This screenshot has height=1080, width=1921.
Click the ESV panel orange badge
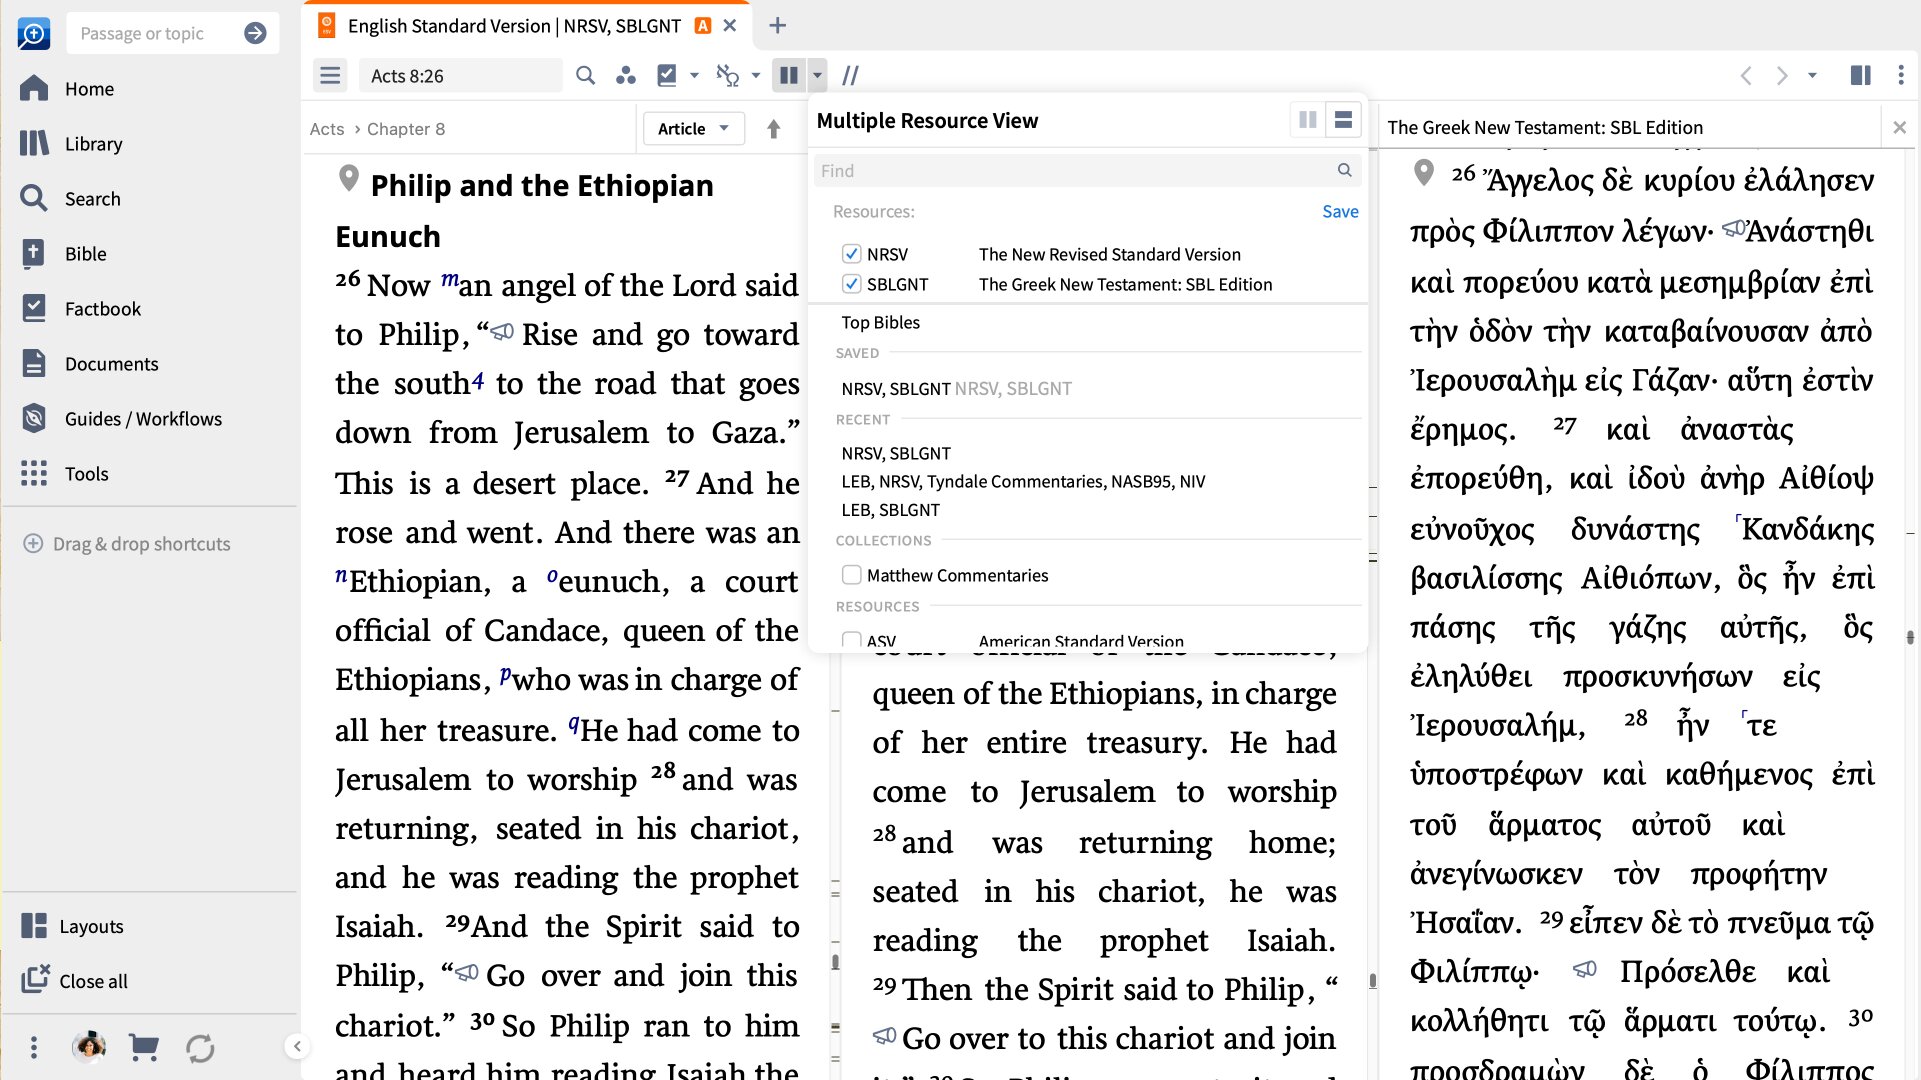click(703, 26)
